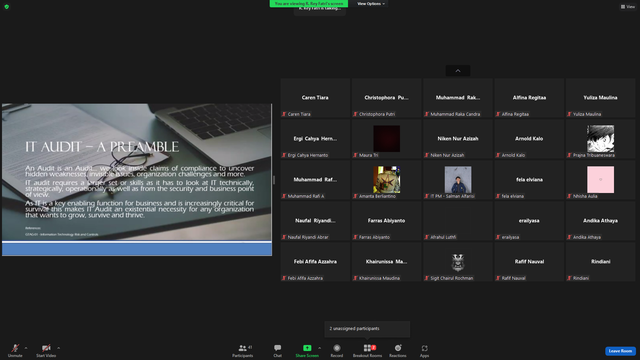Collapse gallery with the up chevron
Viewport: 640px width, 360px height.
pyautogui.click(x=458, y=71)
